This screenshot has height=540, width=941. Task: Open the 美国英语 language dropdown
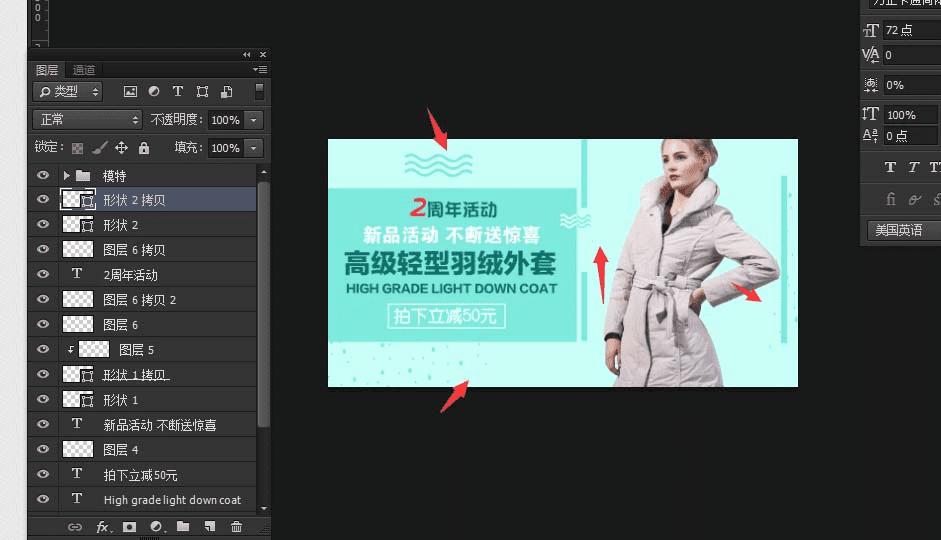(904, 230)
